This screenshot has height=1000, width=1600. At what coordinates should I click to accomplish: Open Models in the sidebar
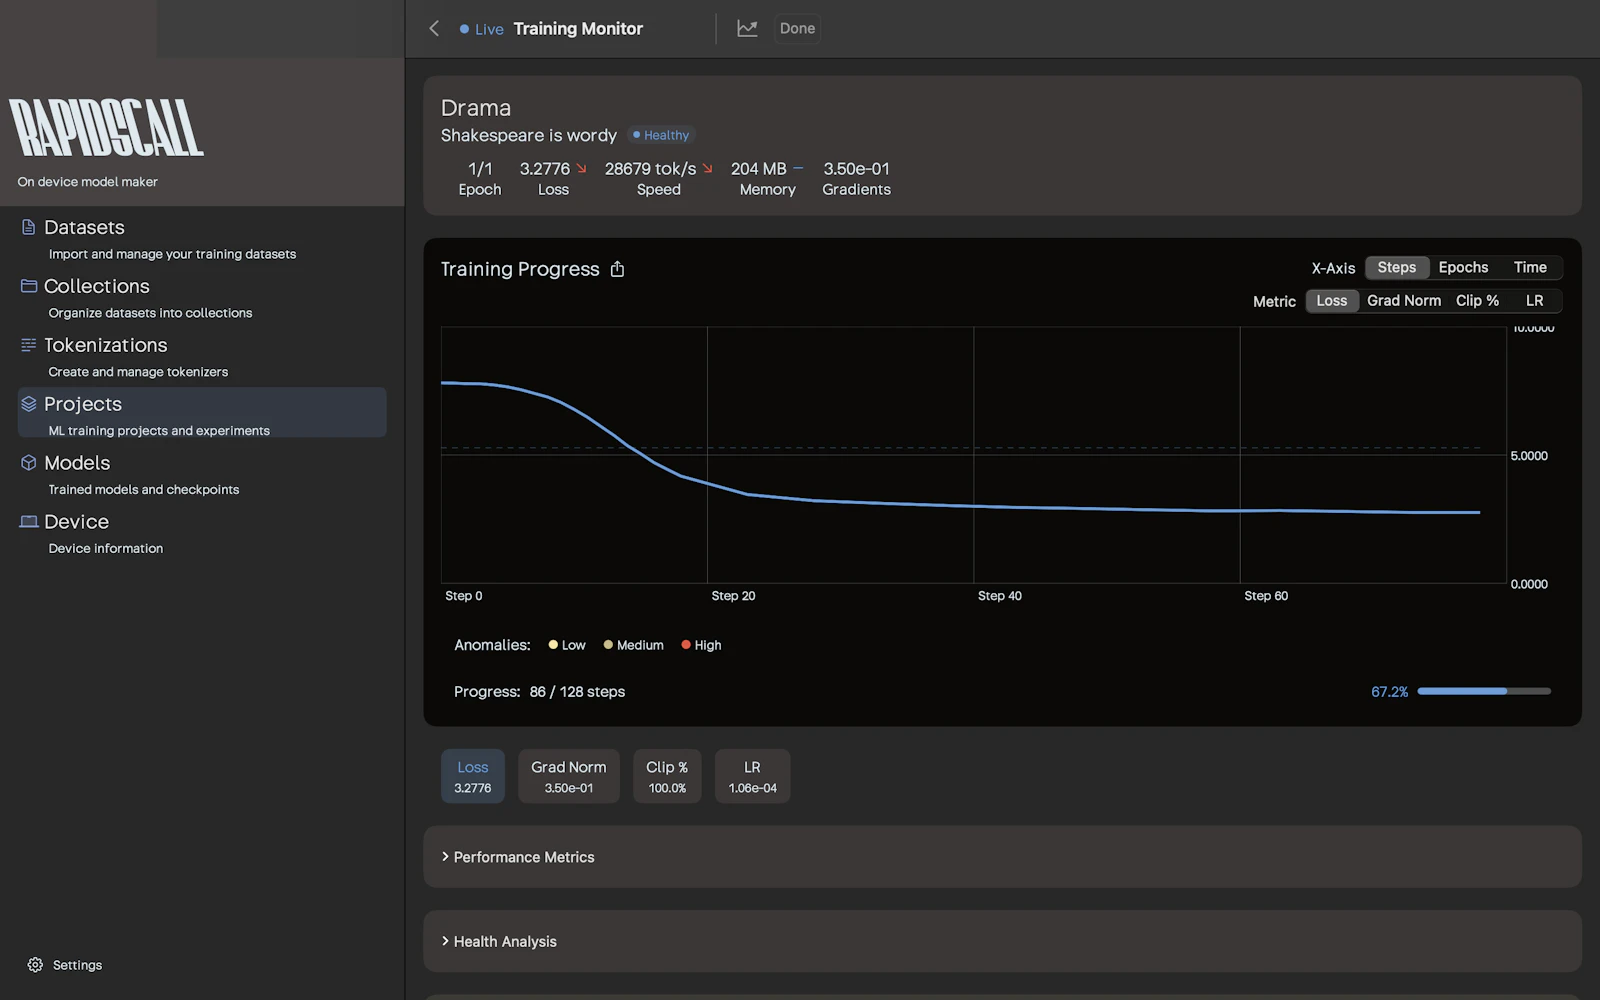point(202,475)
